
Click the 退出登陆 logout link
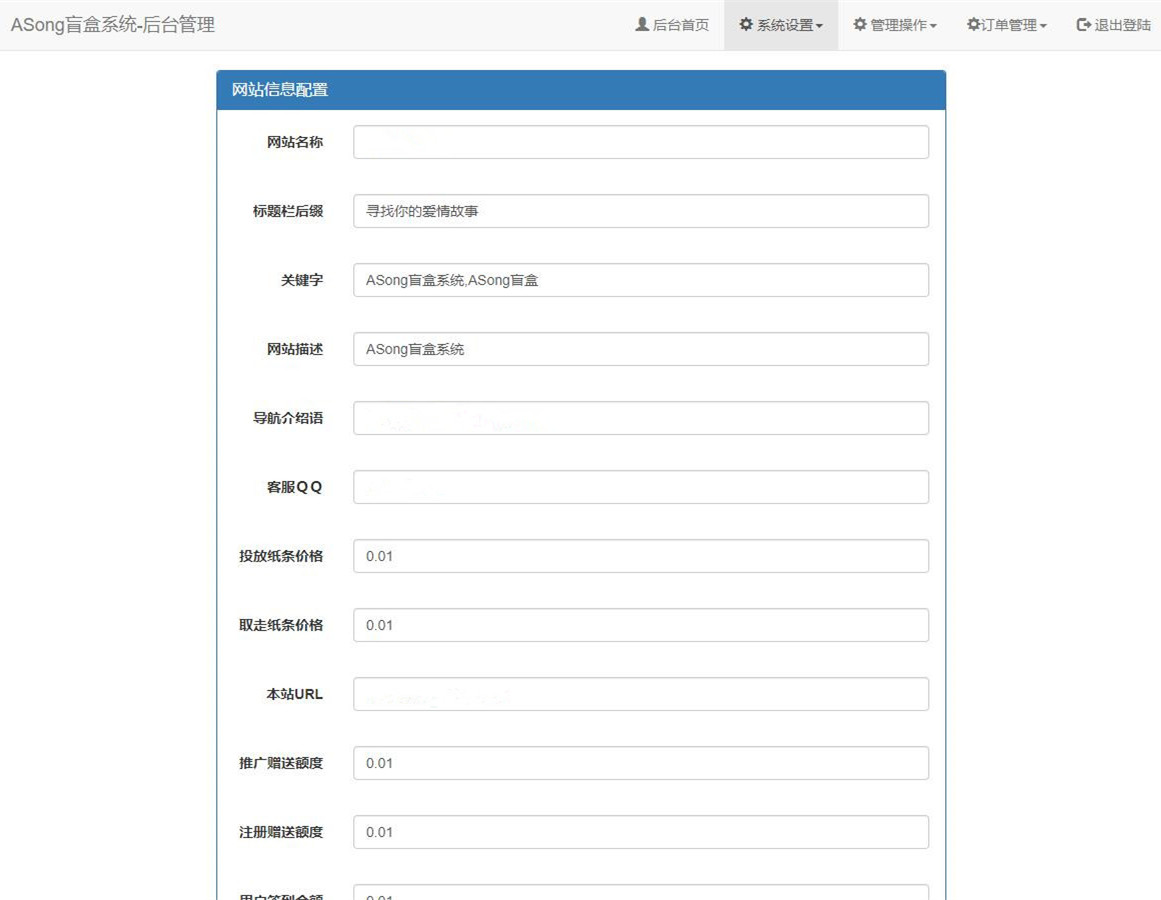pos(1114,25)
